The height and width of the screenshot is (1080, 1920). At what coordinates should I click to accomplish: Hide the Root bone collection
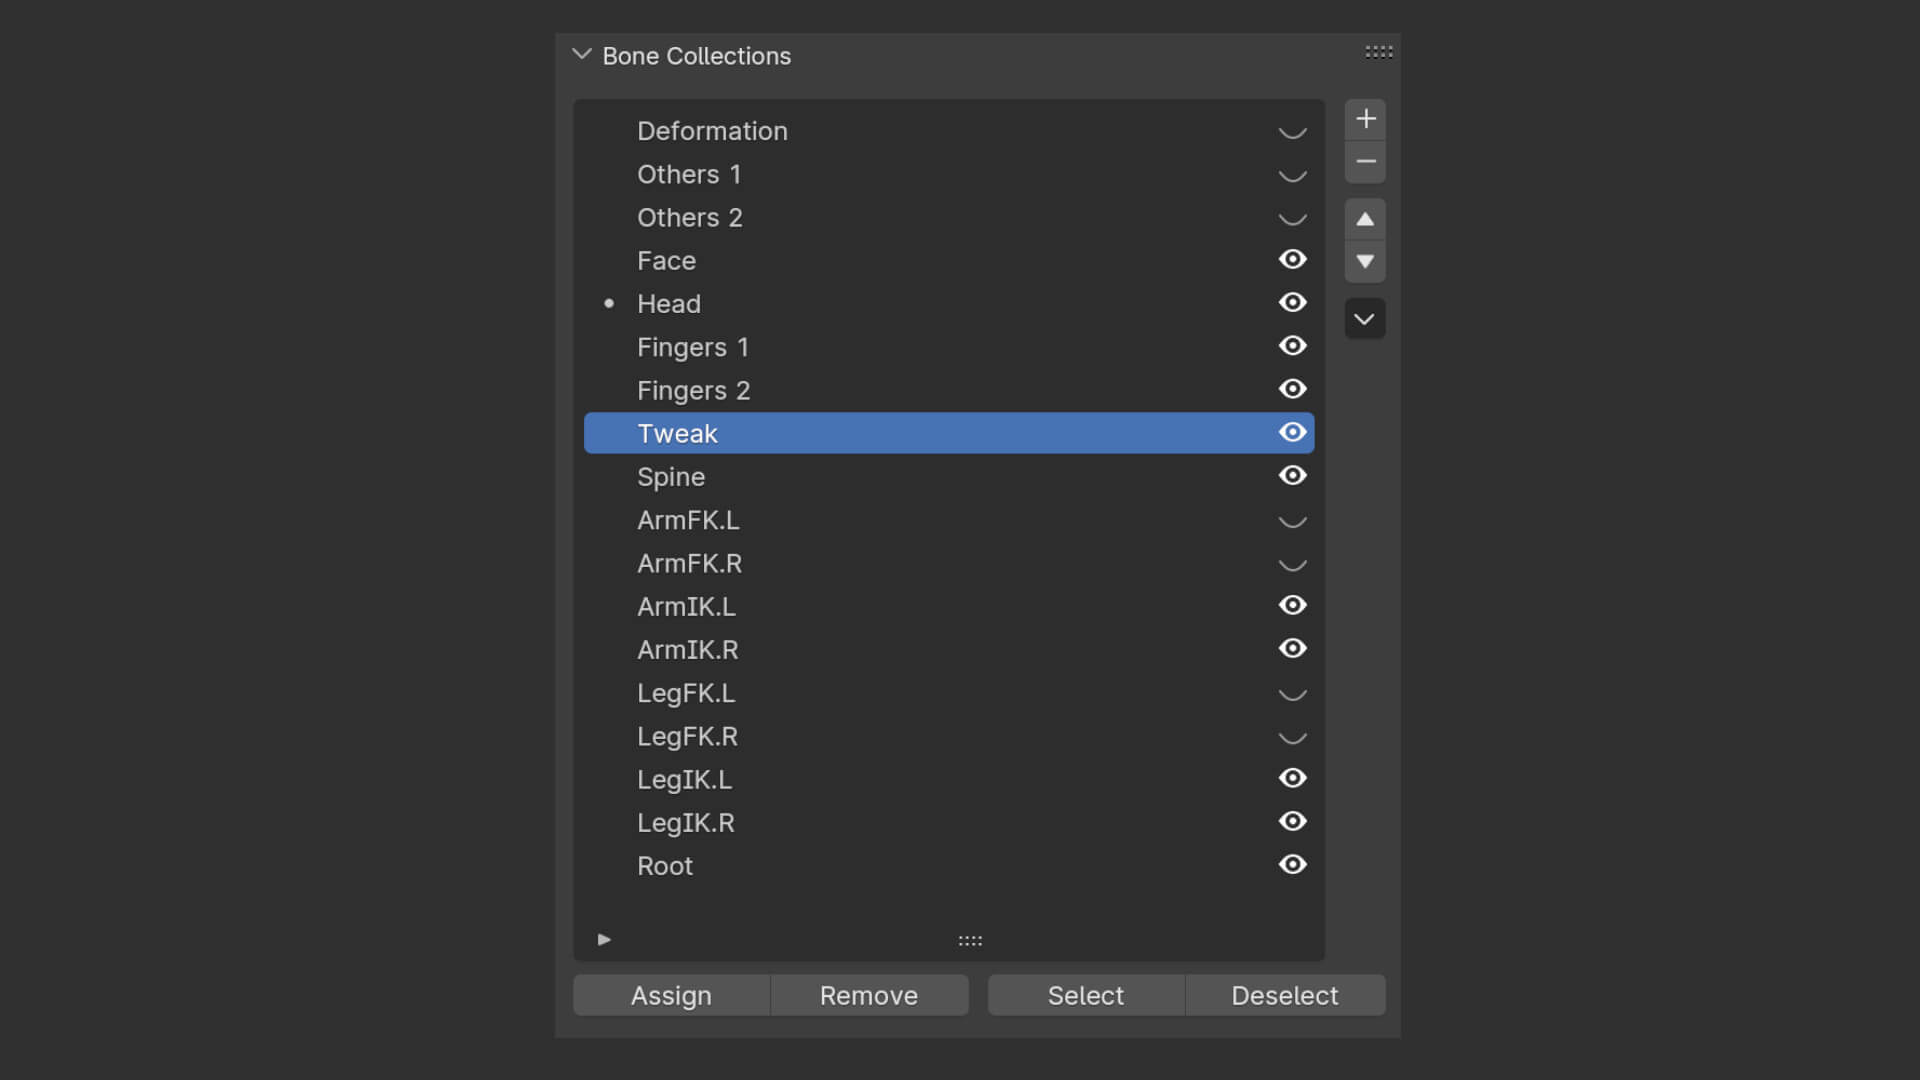coord(1292,865)
